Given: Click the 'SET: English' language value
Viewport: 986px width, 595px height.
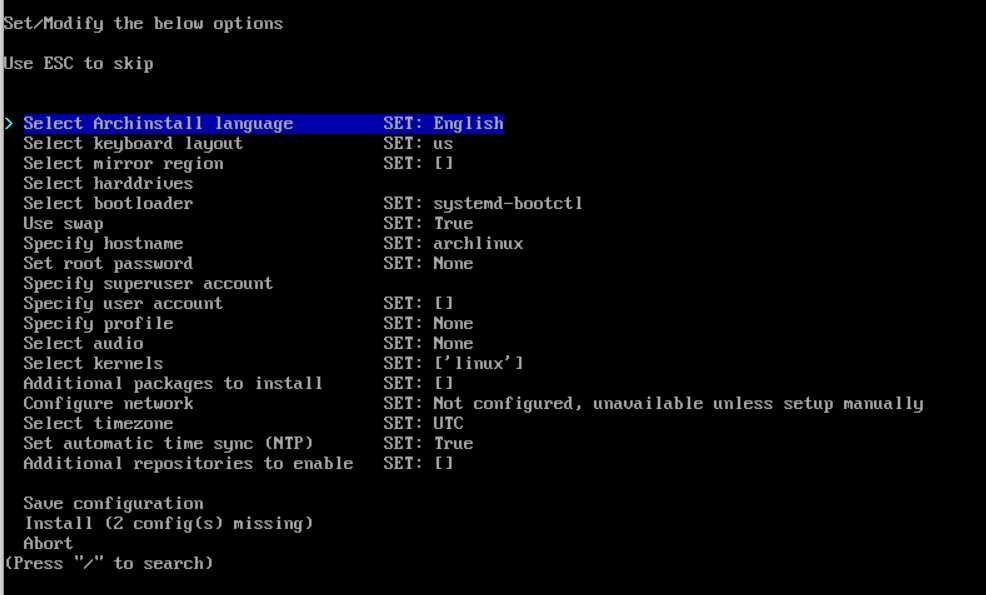Looking at the screenshot, I should (443, 123).
